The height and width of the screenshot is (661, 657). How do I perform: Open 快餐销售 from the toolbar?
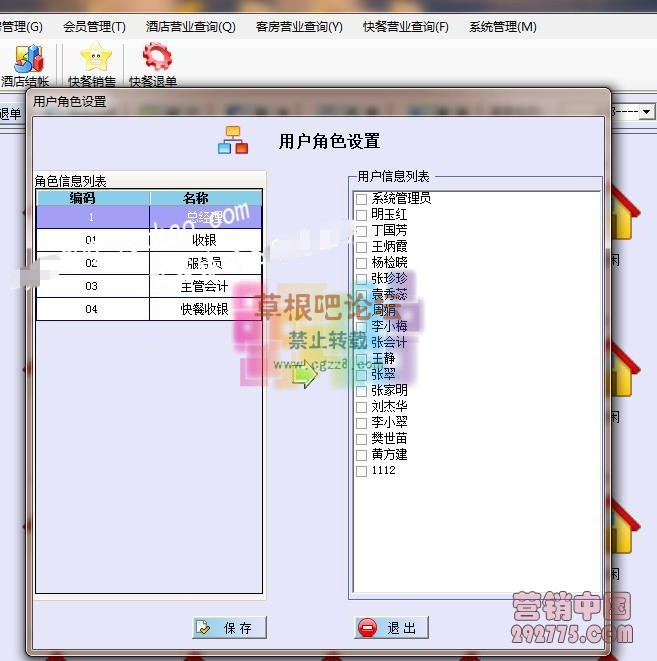click(92, 60)
